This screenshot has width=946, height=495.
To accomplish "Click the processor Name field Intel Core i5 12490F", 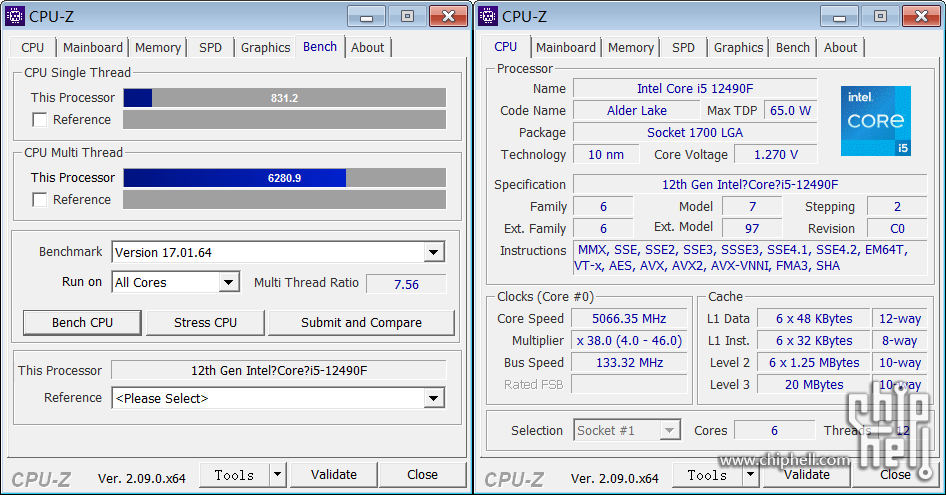I will click(695, 88).
